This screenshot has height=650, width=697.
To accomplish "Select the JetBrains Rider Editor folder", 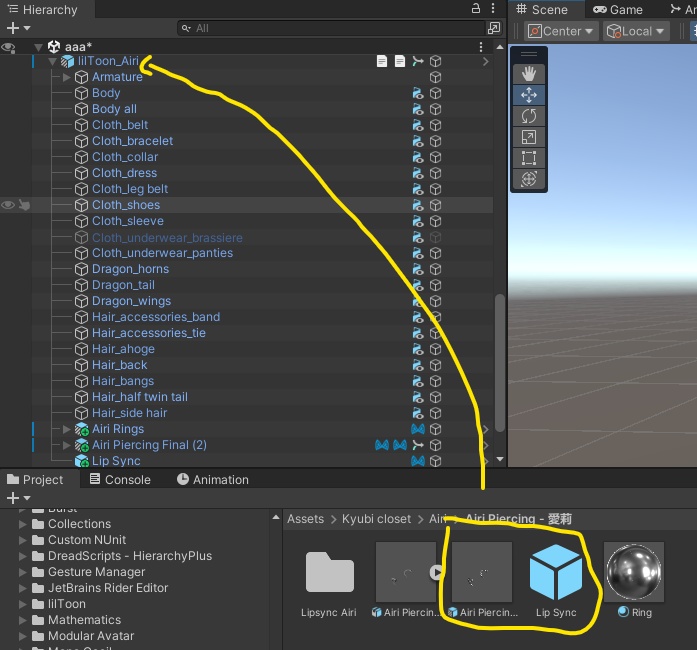I will (108, 588).
